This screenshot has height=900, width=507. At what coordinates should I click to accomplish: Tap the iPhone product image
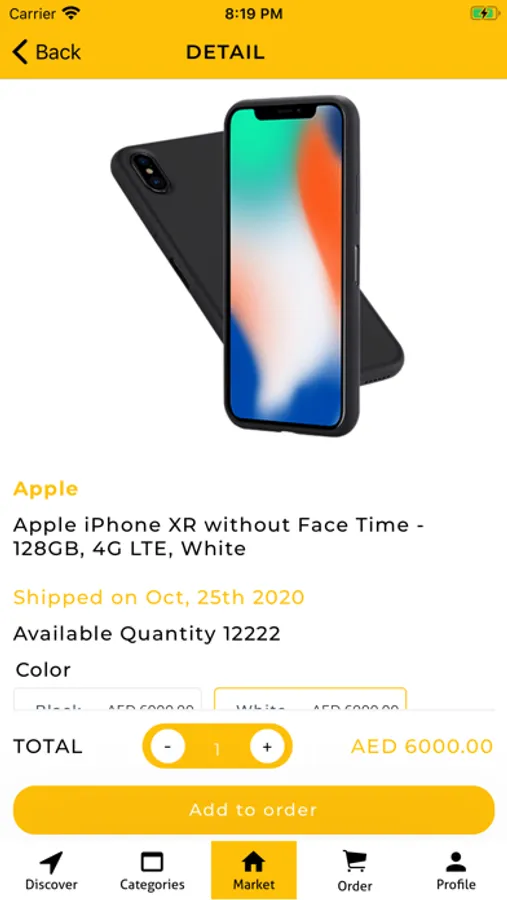(x=257, y=266)
